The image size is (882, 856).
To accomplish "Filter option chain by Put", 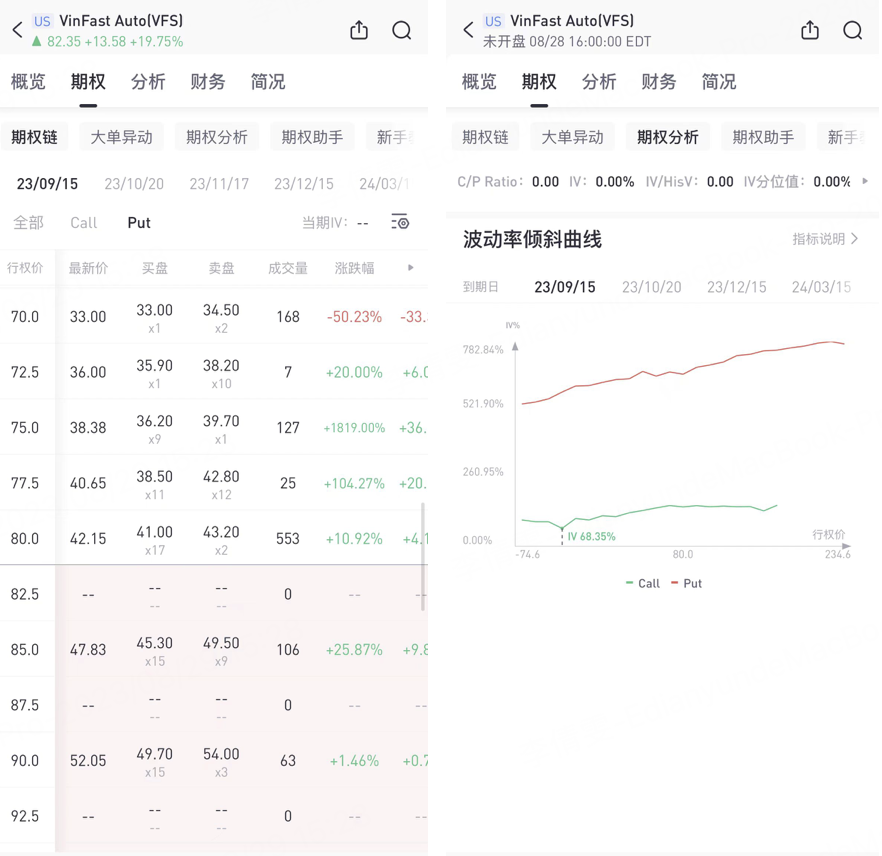I will 139,223.
